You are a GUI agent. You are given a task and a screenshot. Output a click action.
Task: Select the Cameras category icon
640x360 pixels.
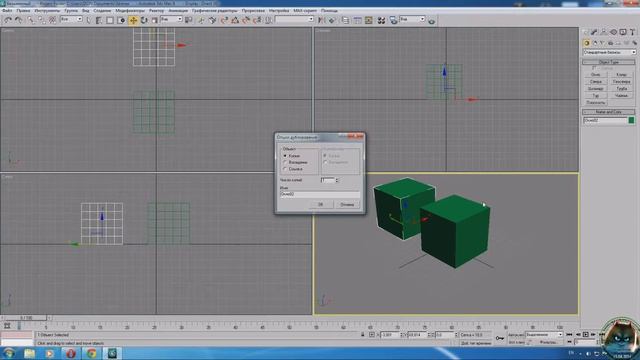pyautogui.click(x=610, y=43)
